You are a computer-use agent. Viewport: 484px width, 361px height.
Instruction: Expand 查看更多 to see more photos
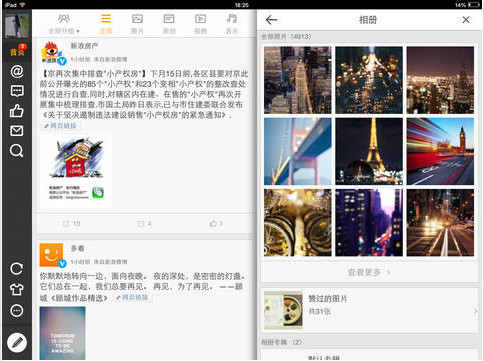[x=369, y=272]
